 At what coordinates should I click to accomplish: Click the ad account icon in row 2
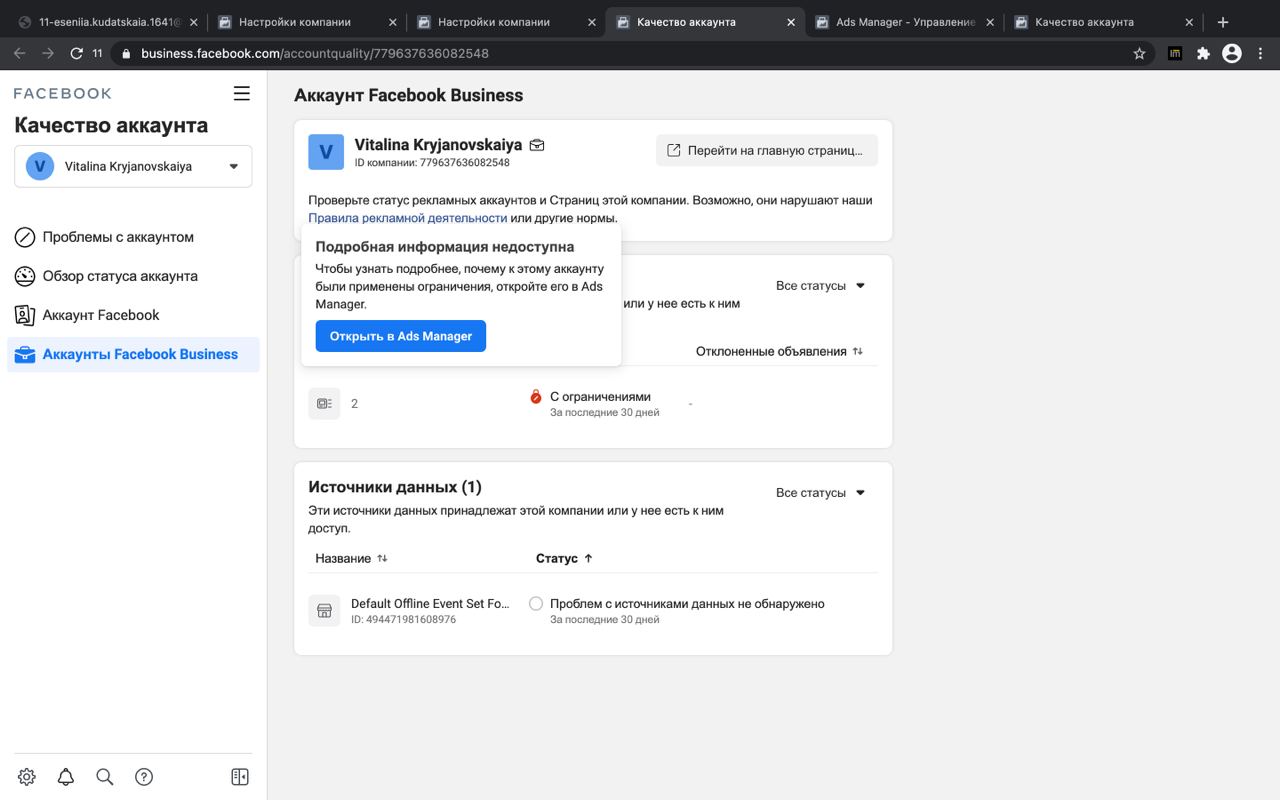[324, 404]
